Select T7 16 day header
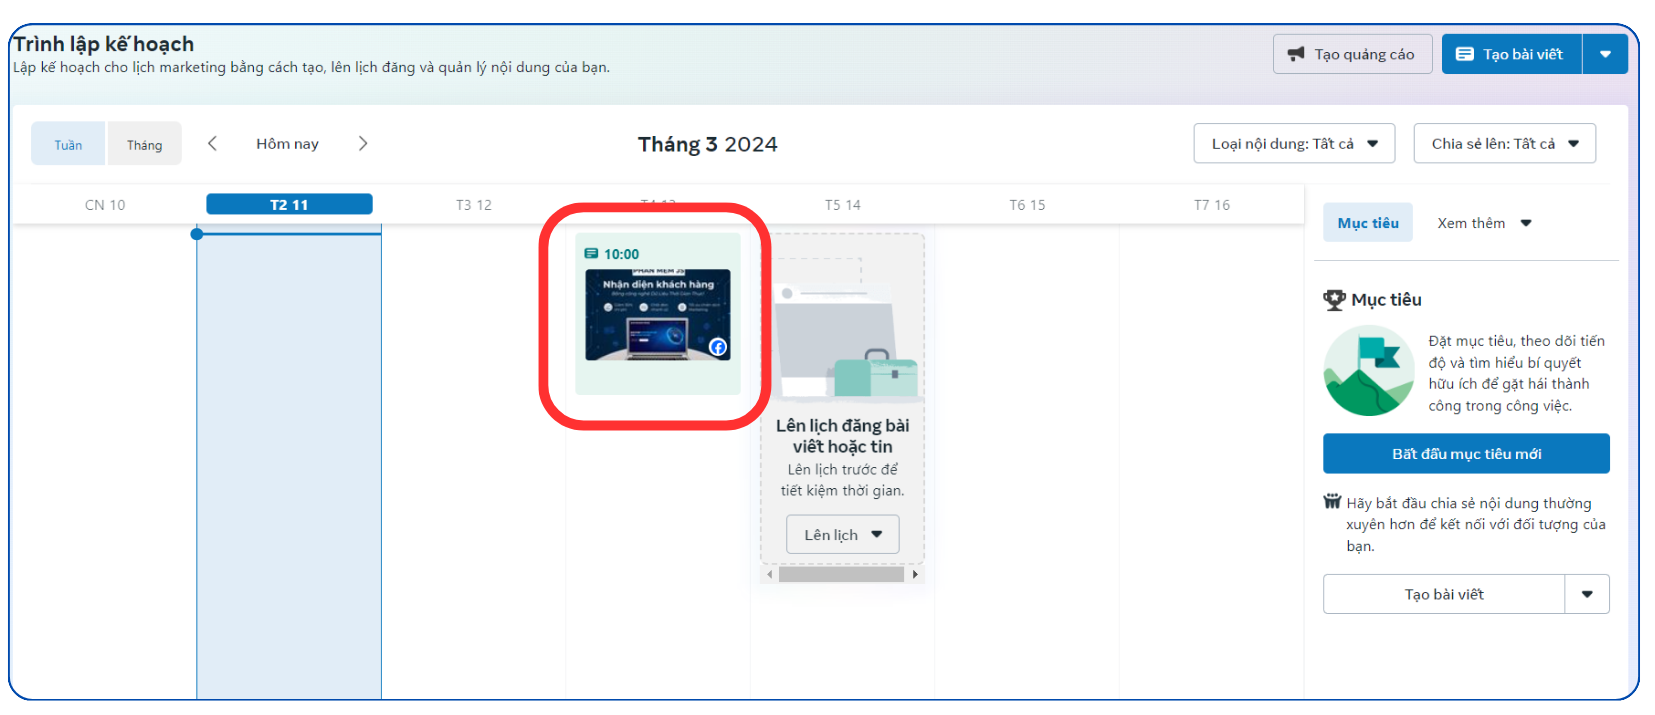 point(1212,205)
